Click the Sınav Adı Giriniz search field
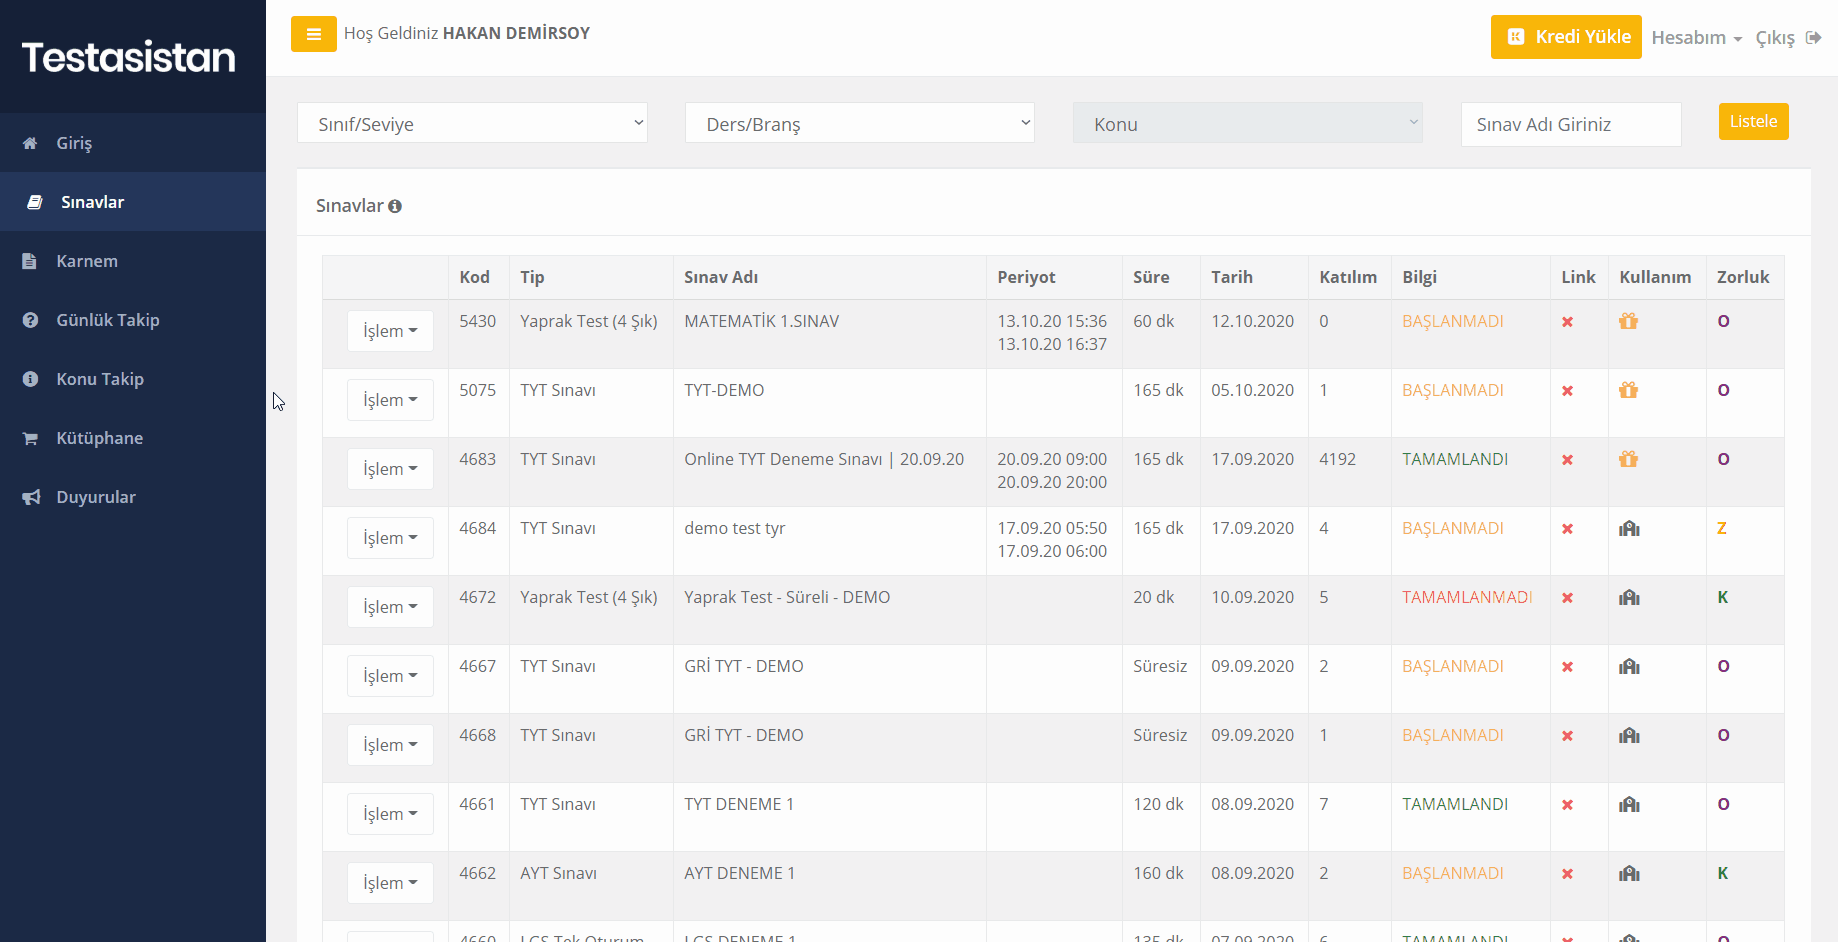Screen dimensions: 1838x942 (1571, 124)
